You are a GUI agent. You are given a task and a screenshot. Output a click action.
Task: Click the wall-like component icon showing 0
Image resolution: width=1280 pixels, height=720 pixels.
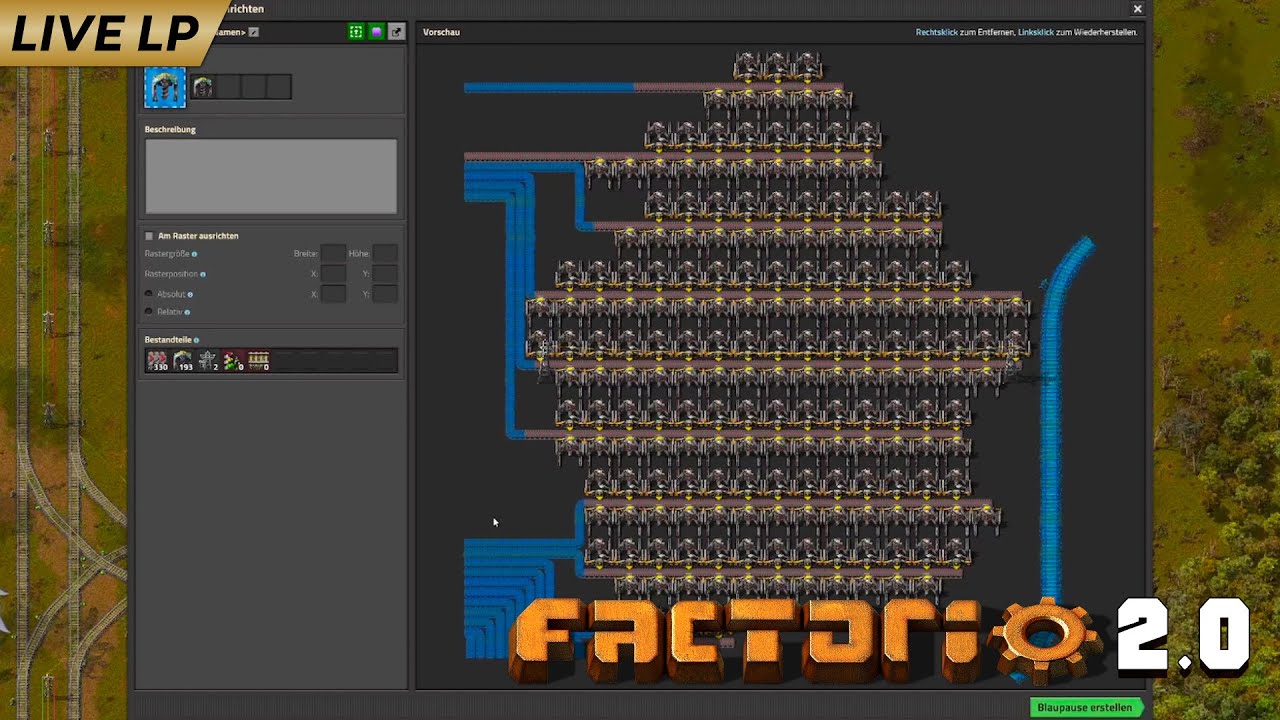coord(258,361)
